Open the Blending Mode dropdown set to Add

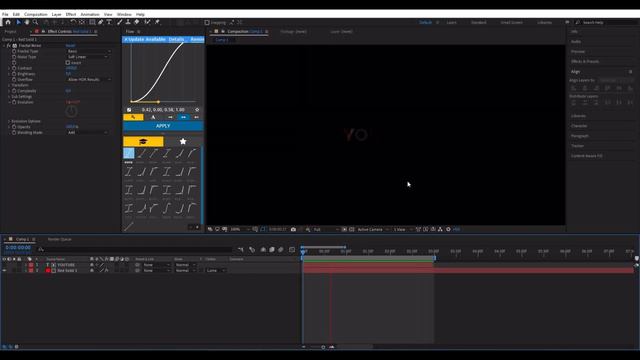pyautogui.click(x=88, y=133)
